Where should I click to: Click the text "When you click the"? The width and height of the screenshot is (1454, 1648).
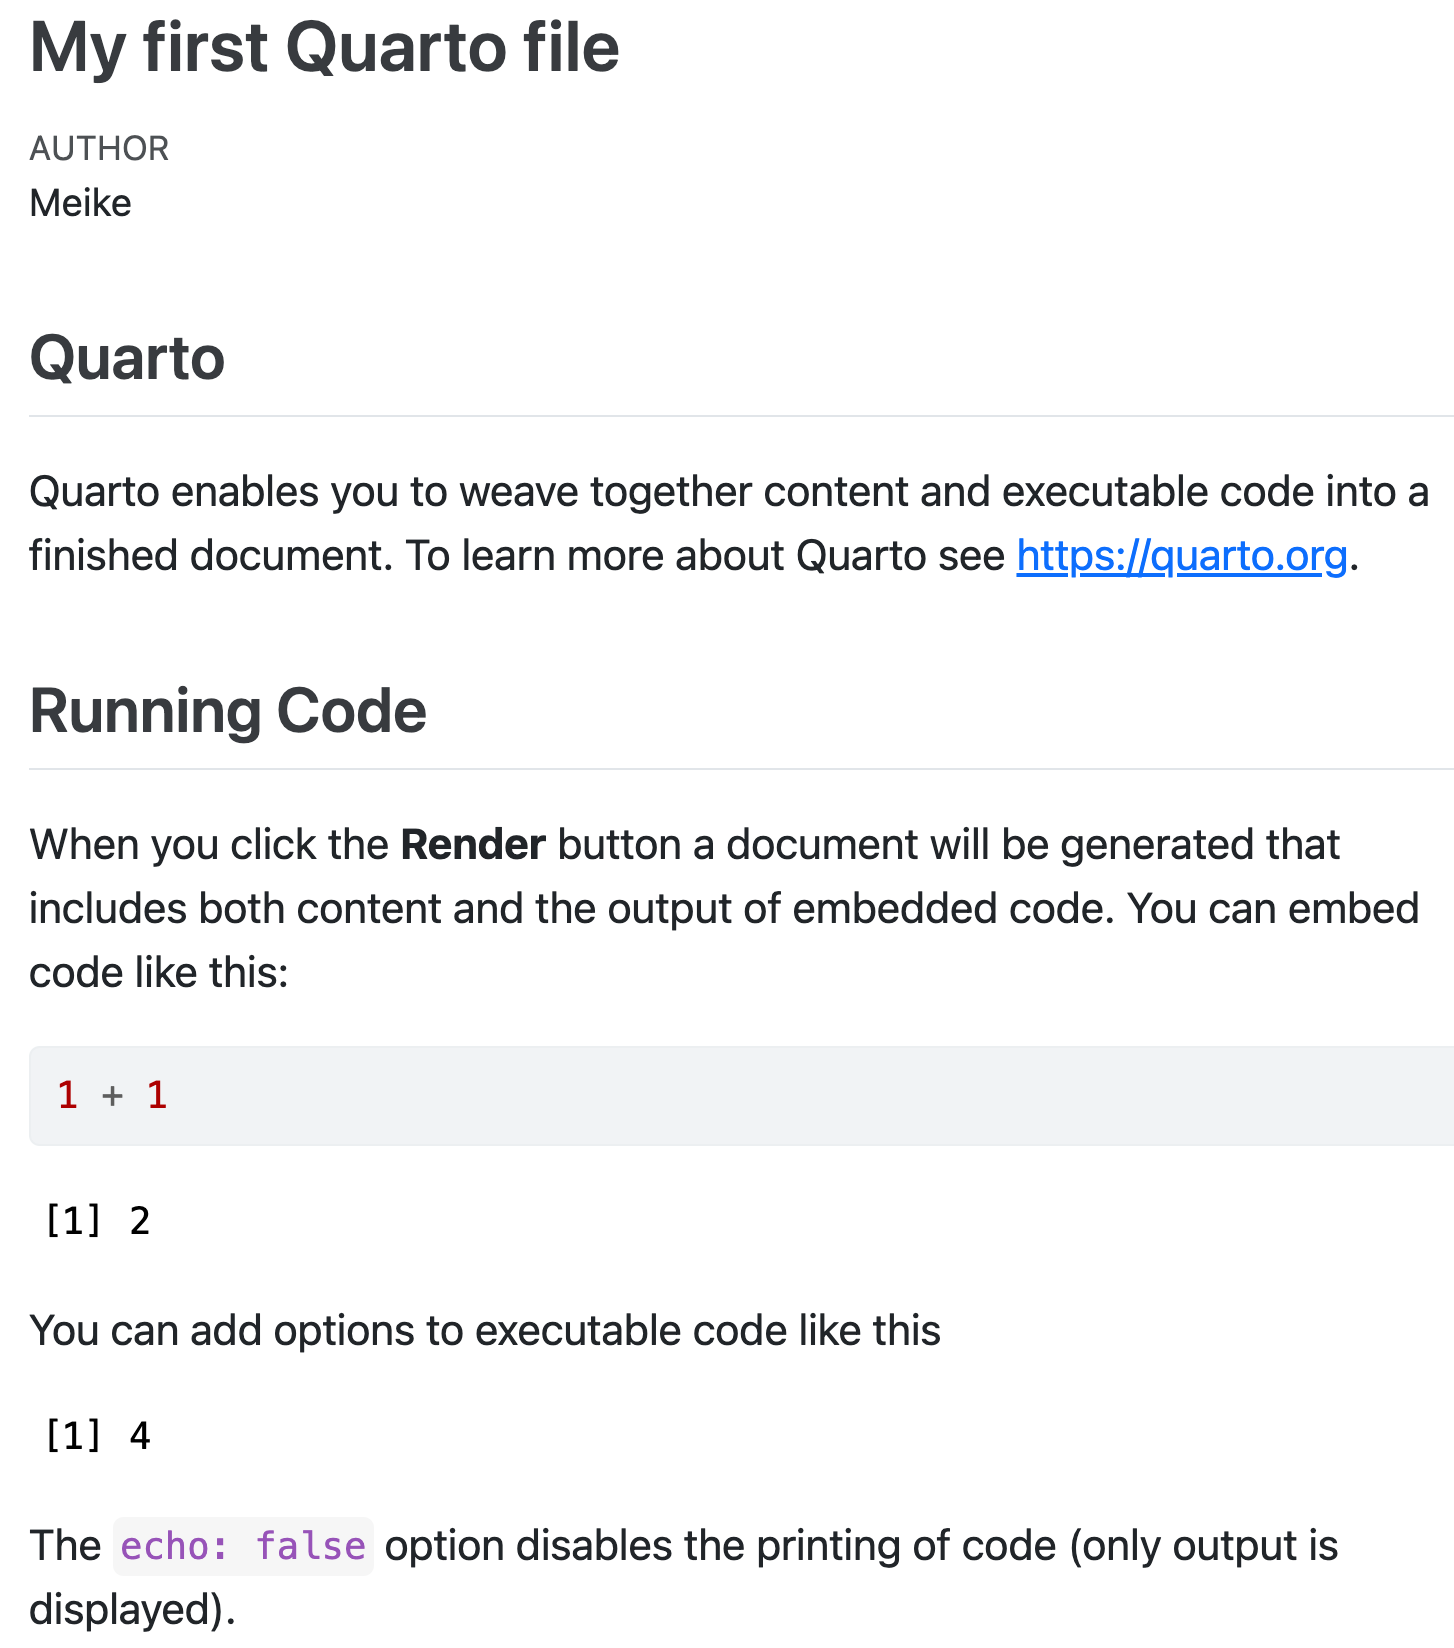coord(208,845)
